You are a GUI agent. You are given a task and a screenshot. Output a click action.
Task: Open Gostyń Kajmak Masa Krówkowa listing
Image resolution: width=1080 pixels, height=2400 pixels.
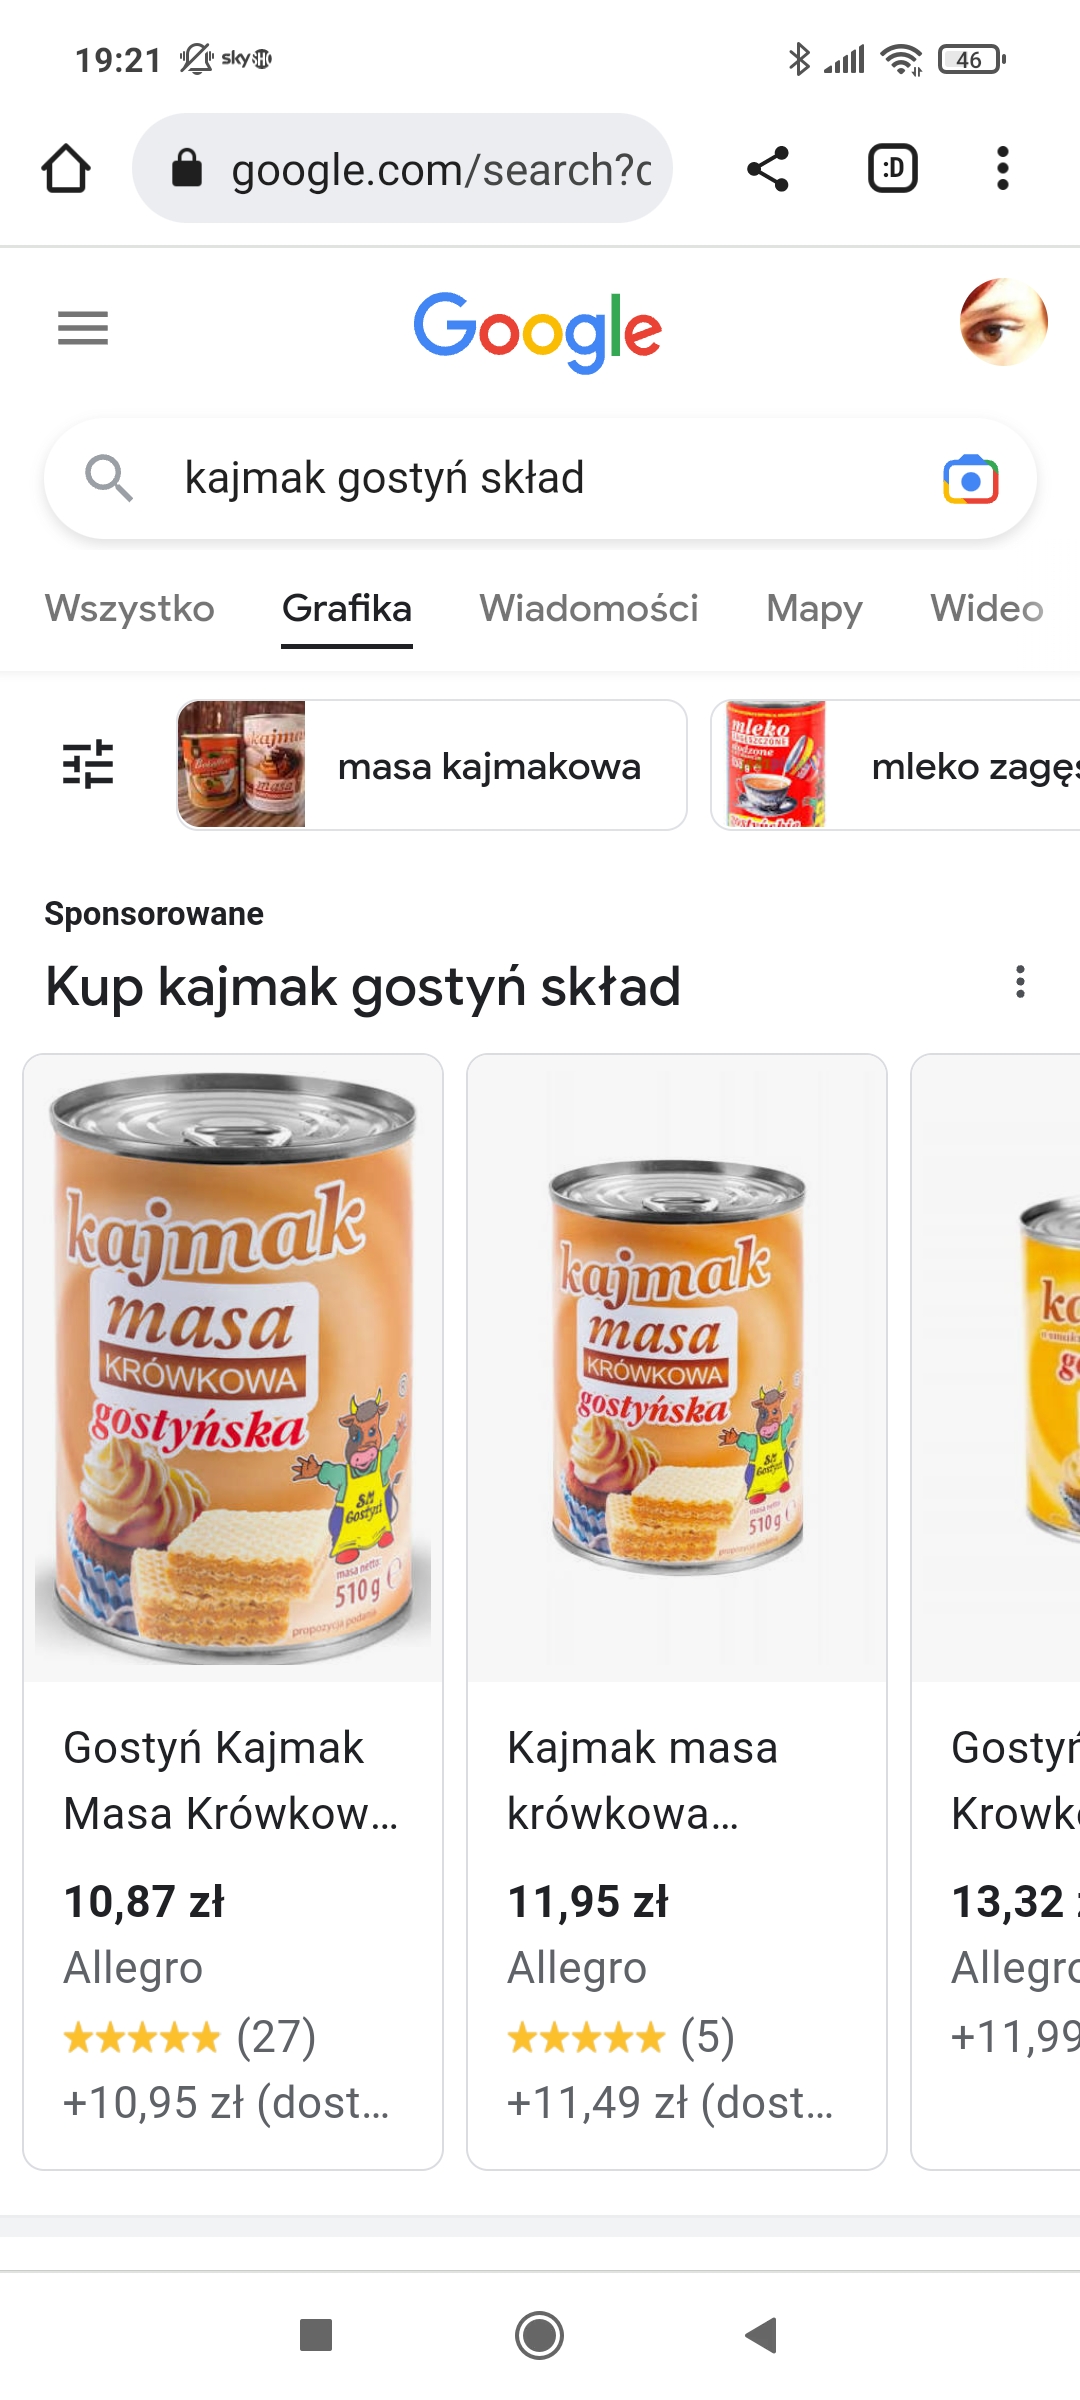(x=233, y=1612)
